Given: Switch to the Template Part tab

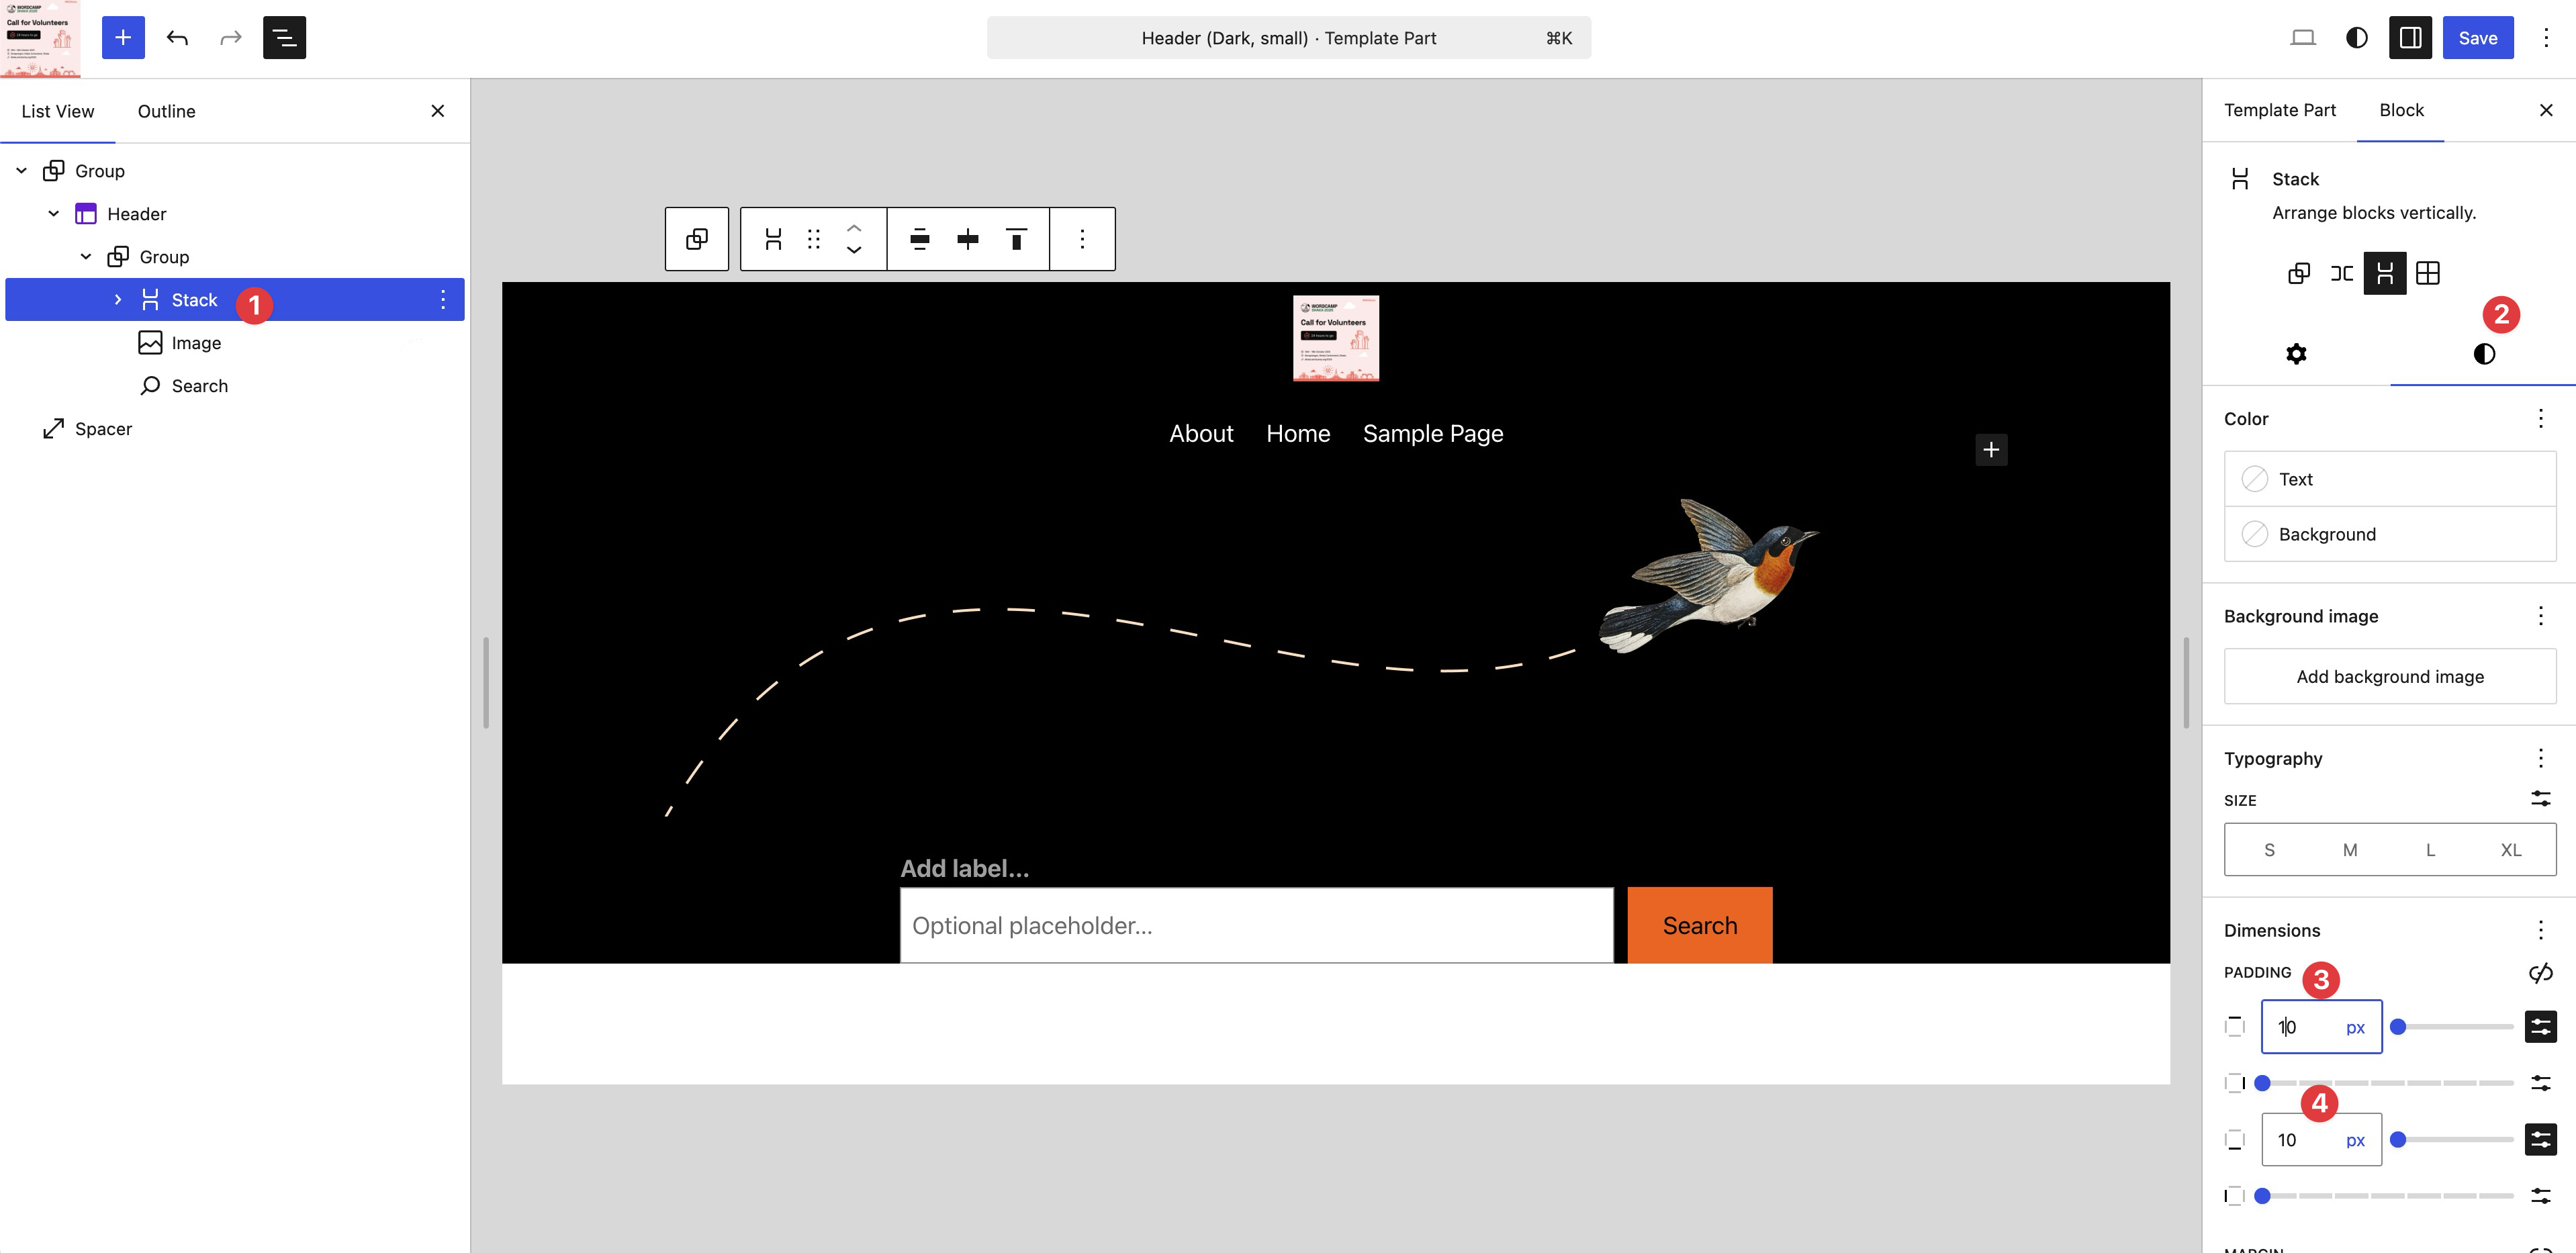Looking at the screenshot, I should click(x=2279, y=110).
